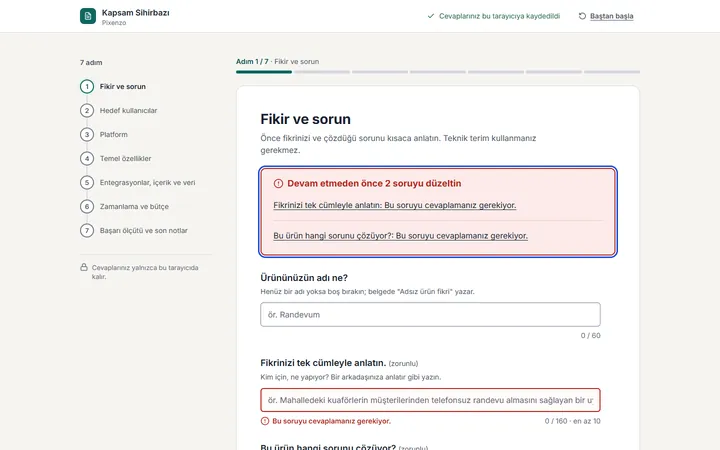Click the 'Adım 1 / 7' label
The width and height of the screenshot is (720, 450).
coord(252,62)
